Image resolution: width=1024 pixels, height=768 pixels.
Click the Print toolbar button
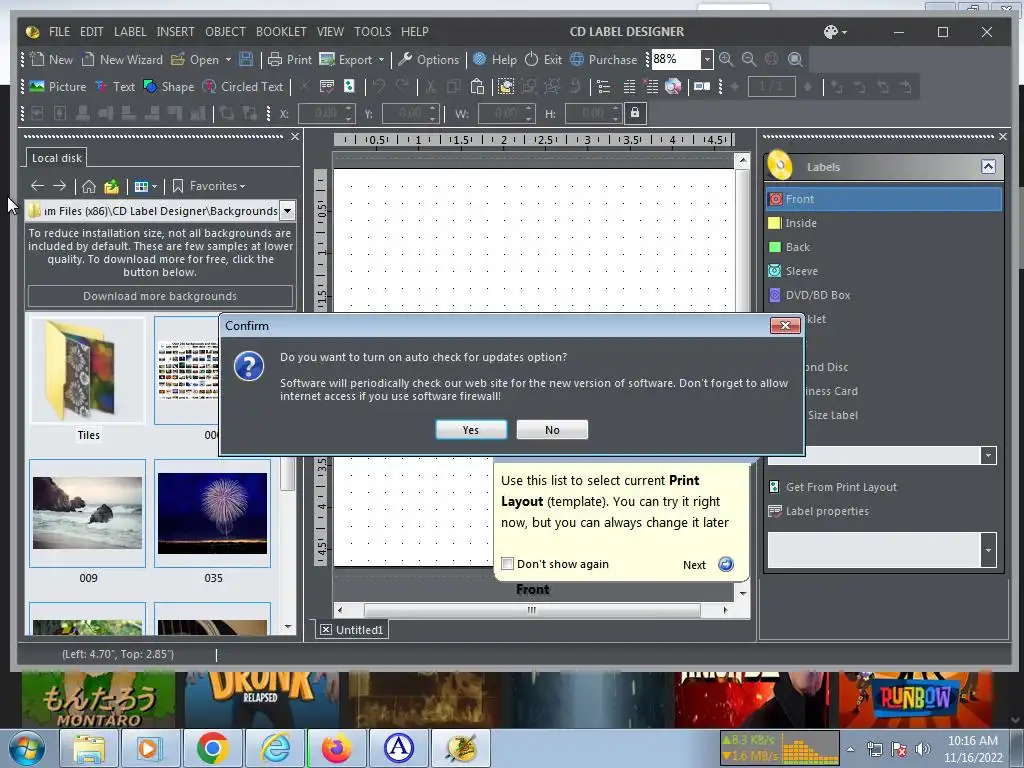pyautogui.click(x=290, y=59)
